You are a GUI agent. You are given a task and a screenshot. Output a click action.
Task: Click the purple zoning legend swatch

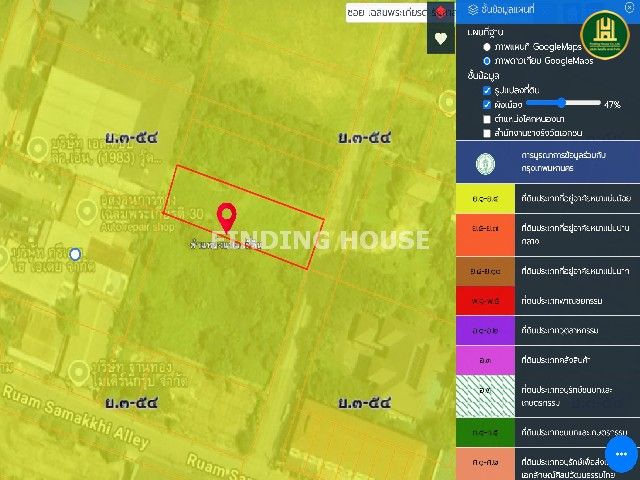click(x=484, y=327)
